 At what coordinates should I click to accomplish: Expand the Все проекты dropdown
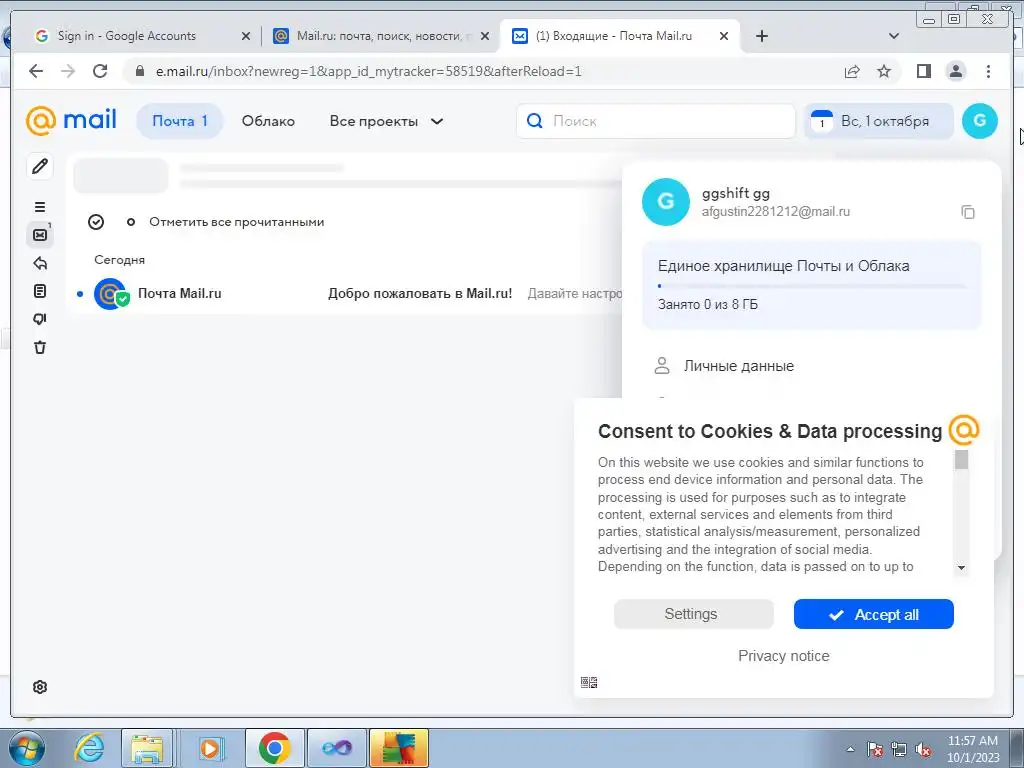[387, 121]
